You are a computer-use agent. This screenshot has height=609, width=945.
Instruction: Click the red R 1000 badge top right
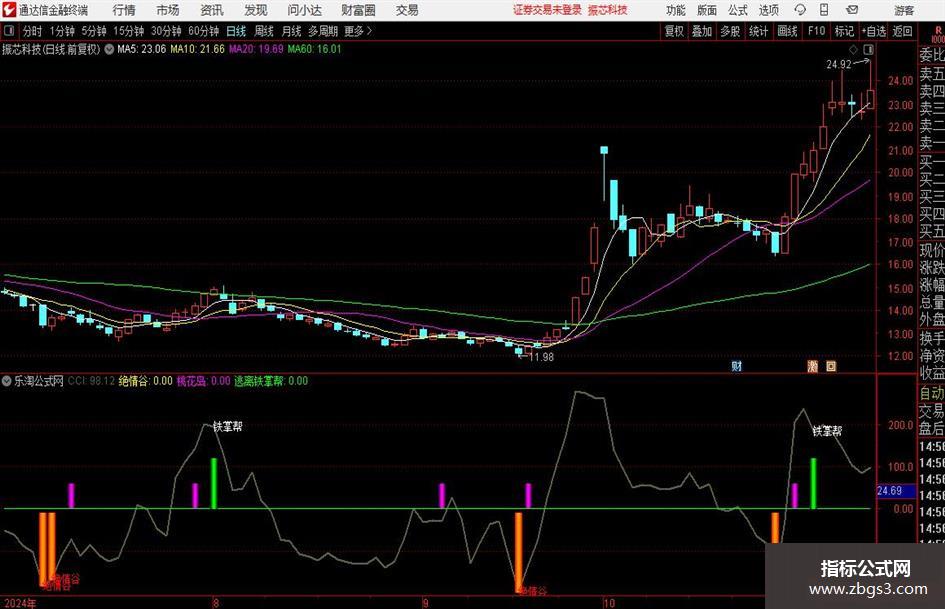(938, 34)
